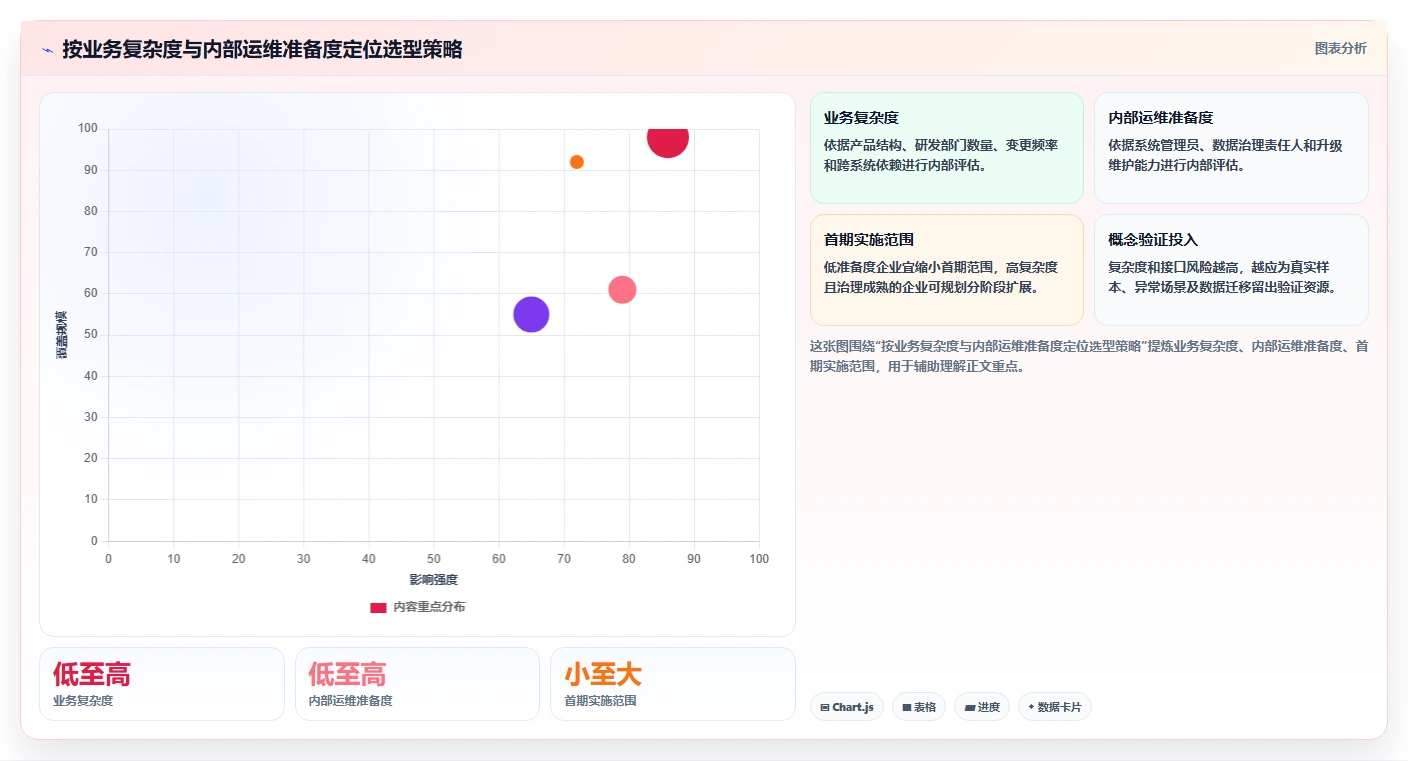The height and width of the screenshot is (761, 1408).
Task: Click the 图表分析 label in header
Action: [1340, 48]
